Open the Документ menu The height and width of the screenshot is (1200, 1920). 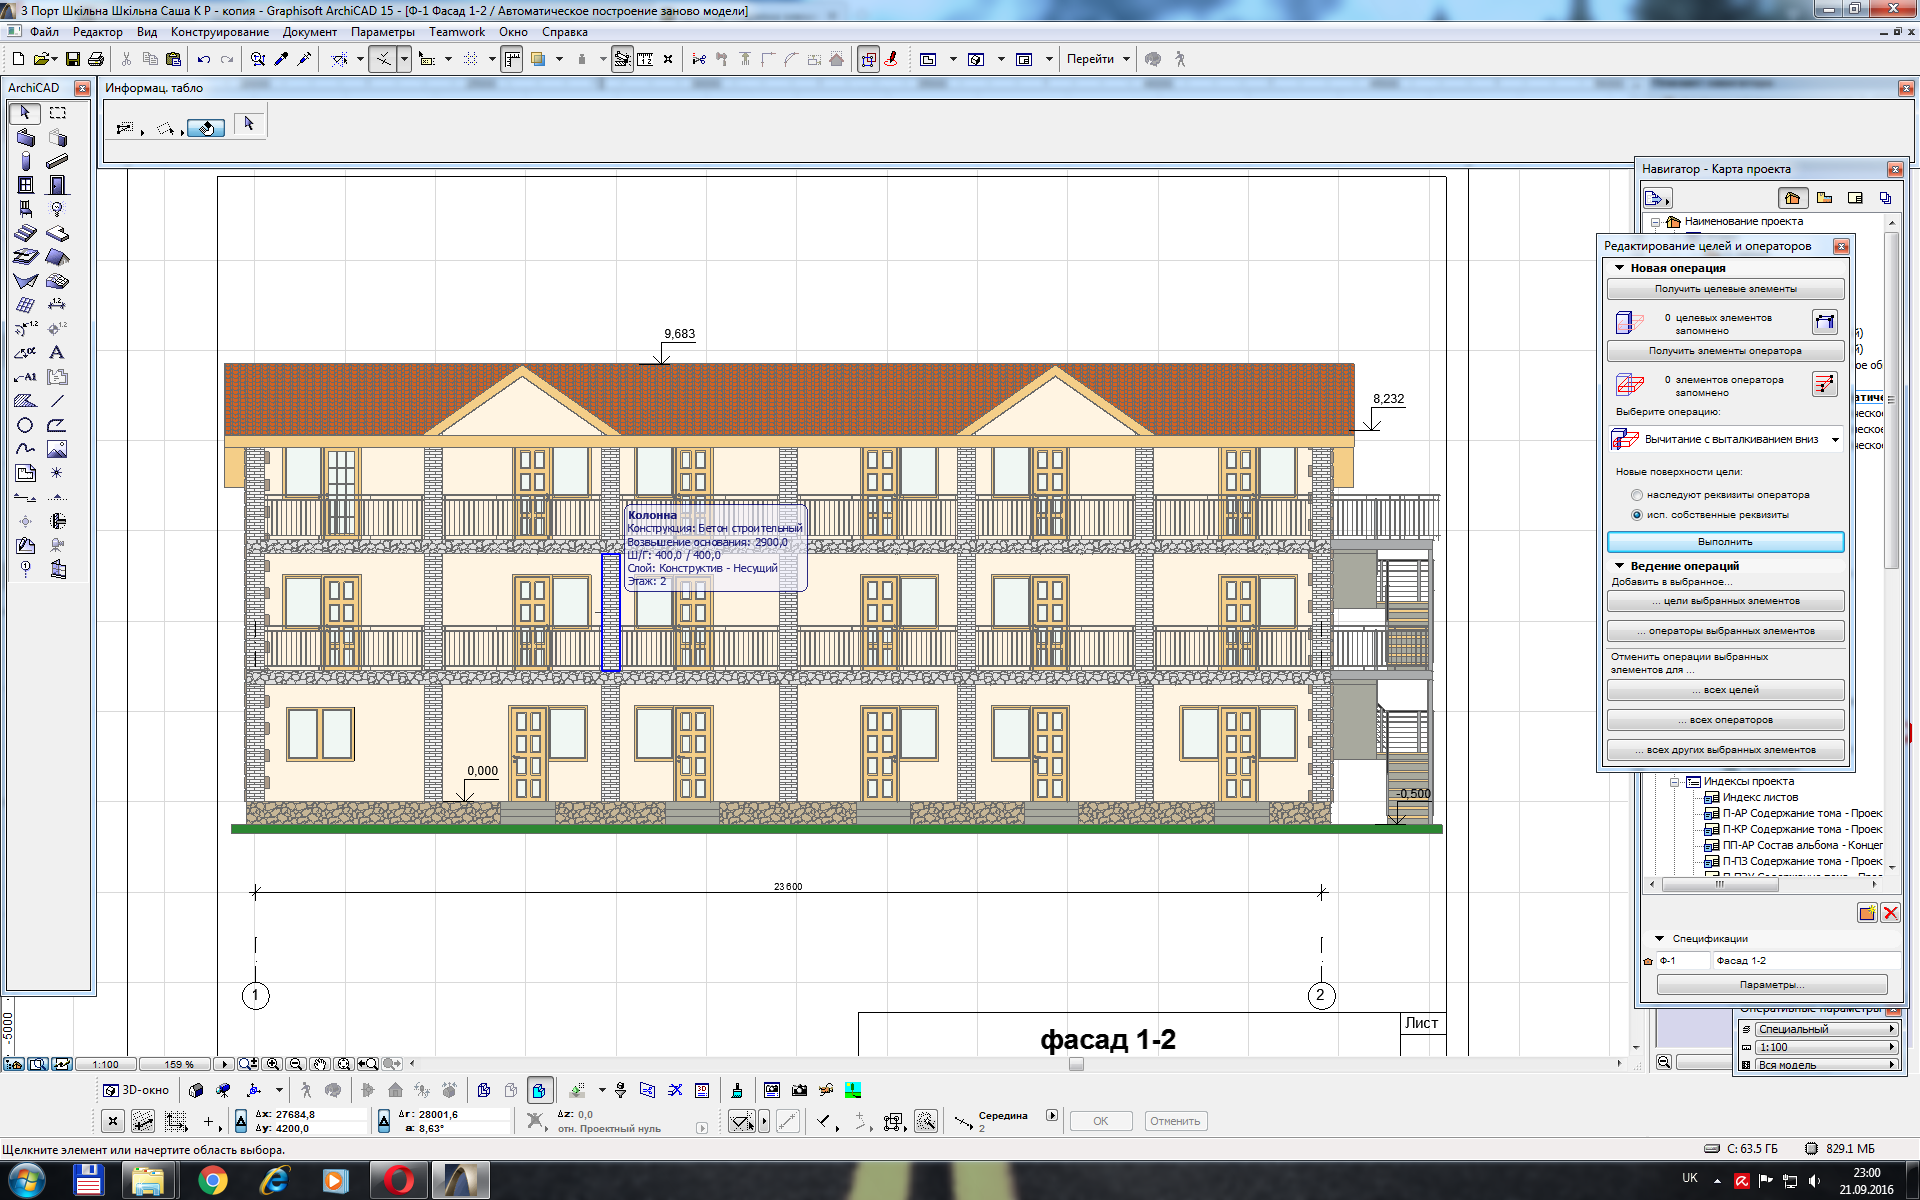309,32
